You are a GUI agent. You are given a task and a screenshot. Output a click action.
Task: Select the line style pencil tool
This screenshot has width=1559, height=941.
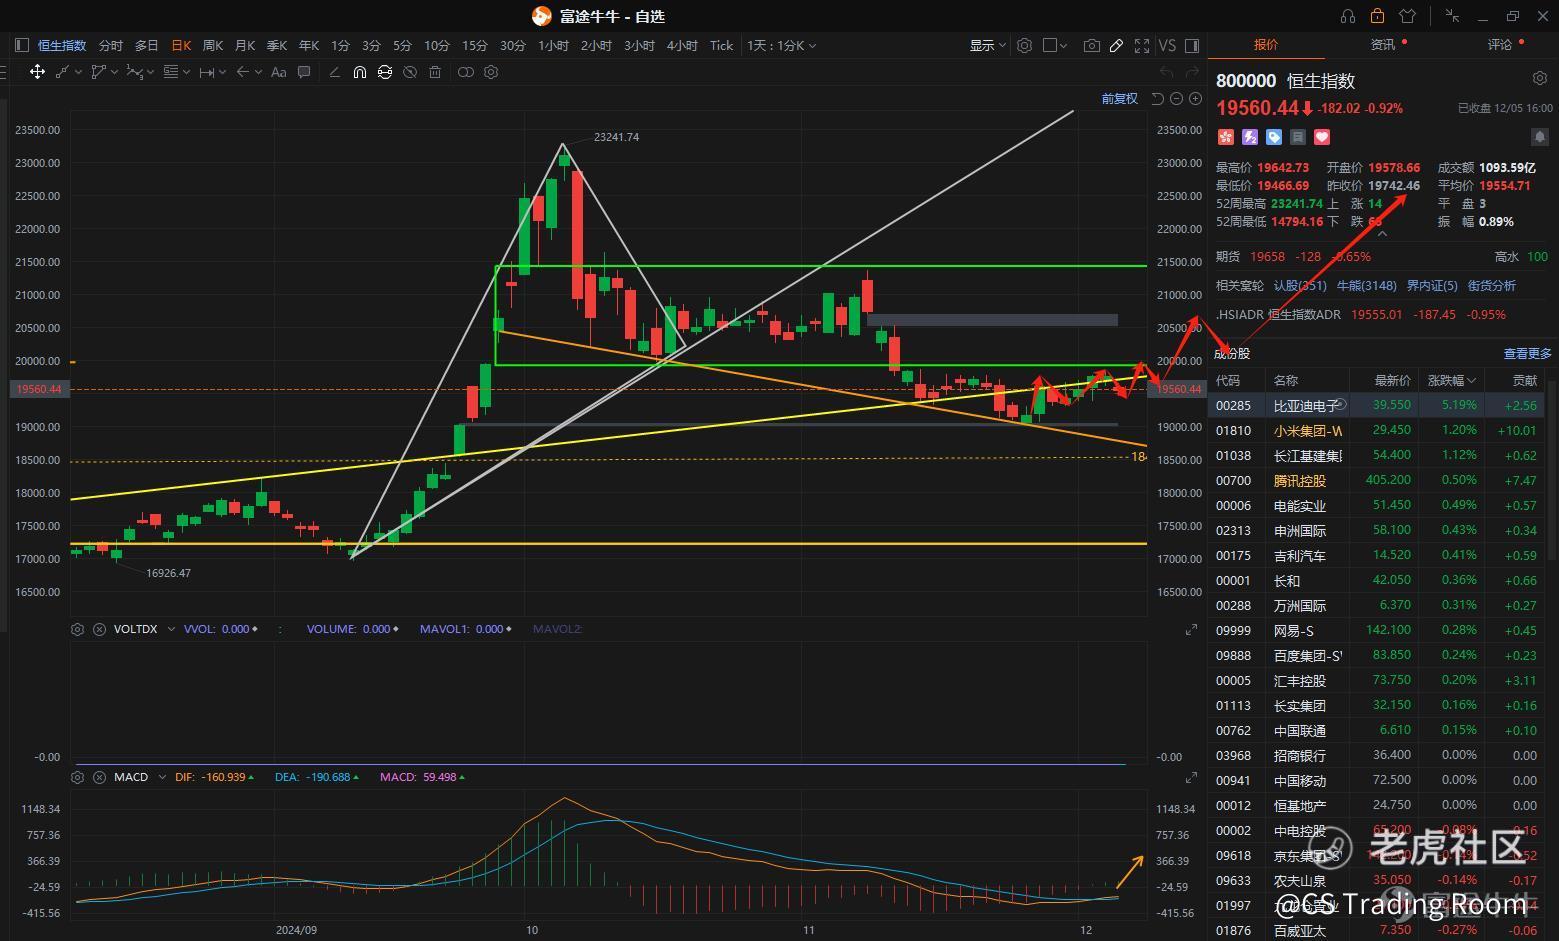tap(334, 72)
